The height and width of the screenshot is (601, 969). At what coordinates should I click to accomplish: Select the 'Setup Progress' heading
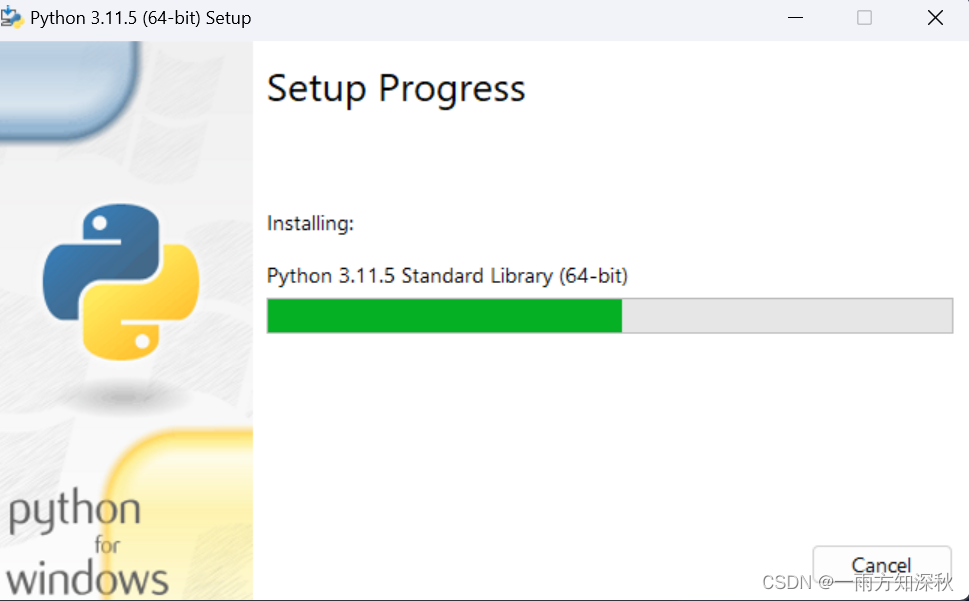(x=395, y=89)
